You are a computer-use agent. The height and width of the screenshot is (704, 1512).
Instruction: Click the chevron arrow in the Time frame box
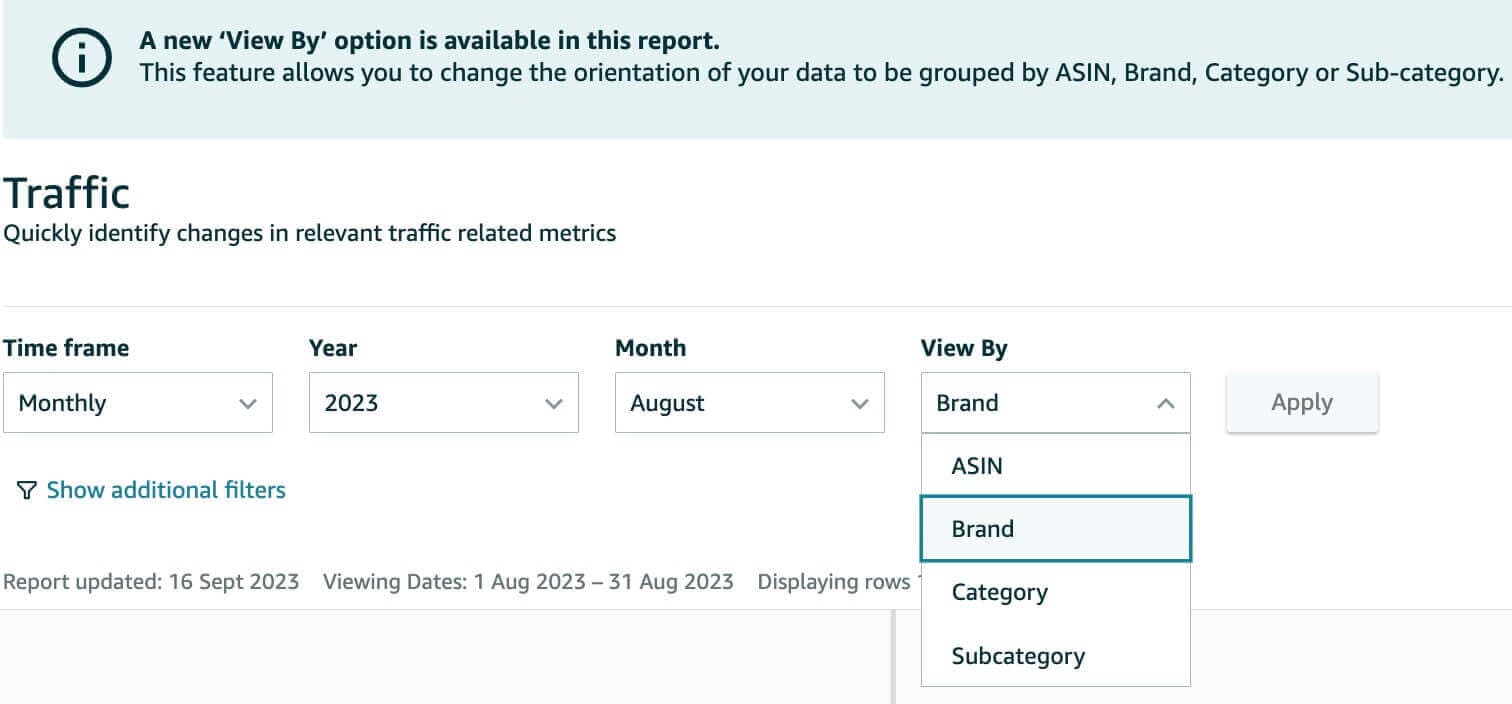(248, 404)
